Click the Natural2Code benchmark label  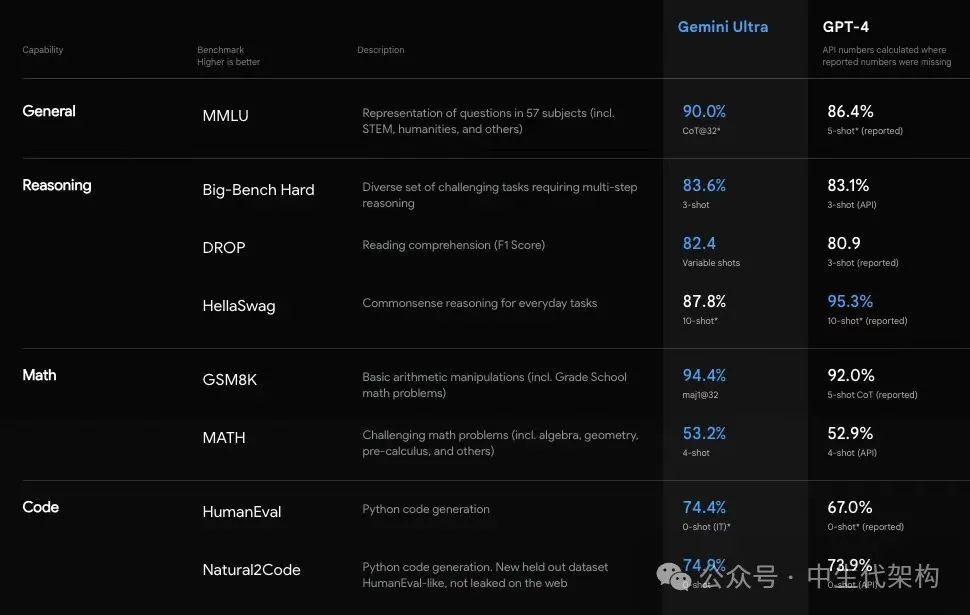coord(251,570)
